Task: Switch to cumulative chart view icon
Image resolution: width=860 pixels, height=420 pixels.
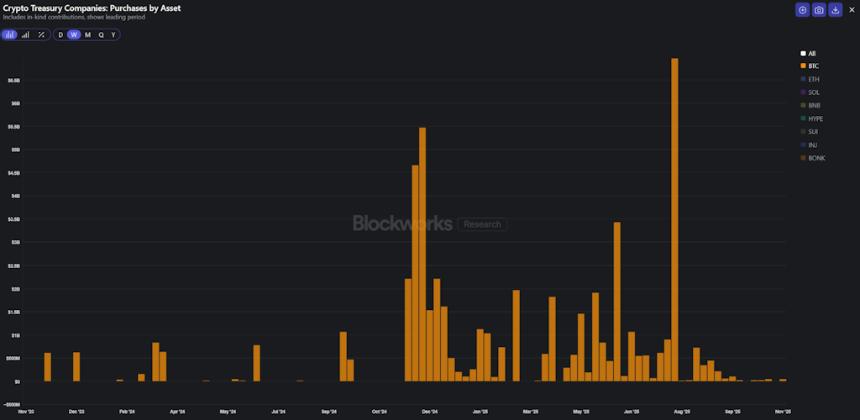Action: [x=25, y=35]
